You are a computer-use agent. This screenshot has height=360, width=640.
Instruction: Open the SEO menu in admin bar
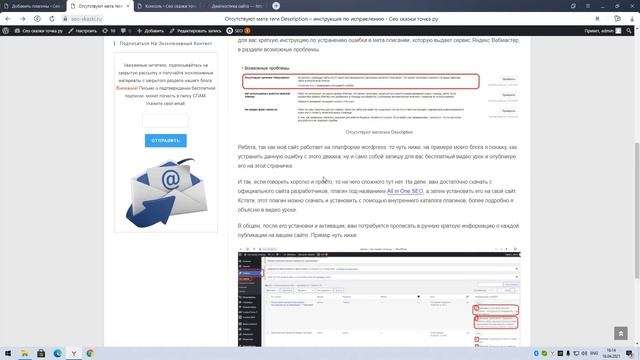(x=238, y=31)
